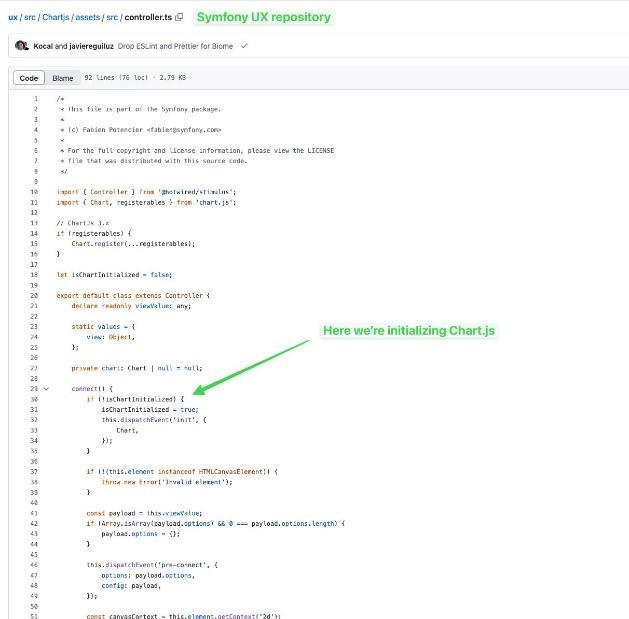Switch to the Blame view tab
The image size is (629, 619).
point(62,78)
